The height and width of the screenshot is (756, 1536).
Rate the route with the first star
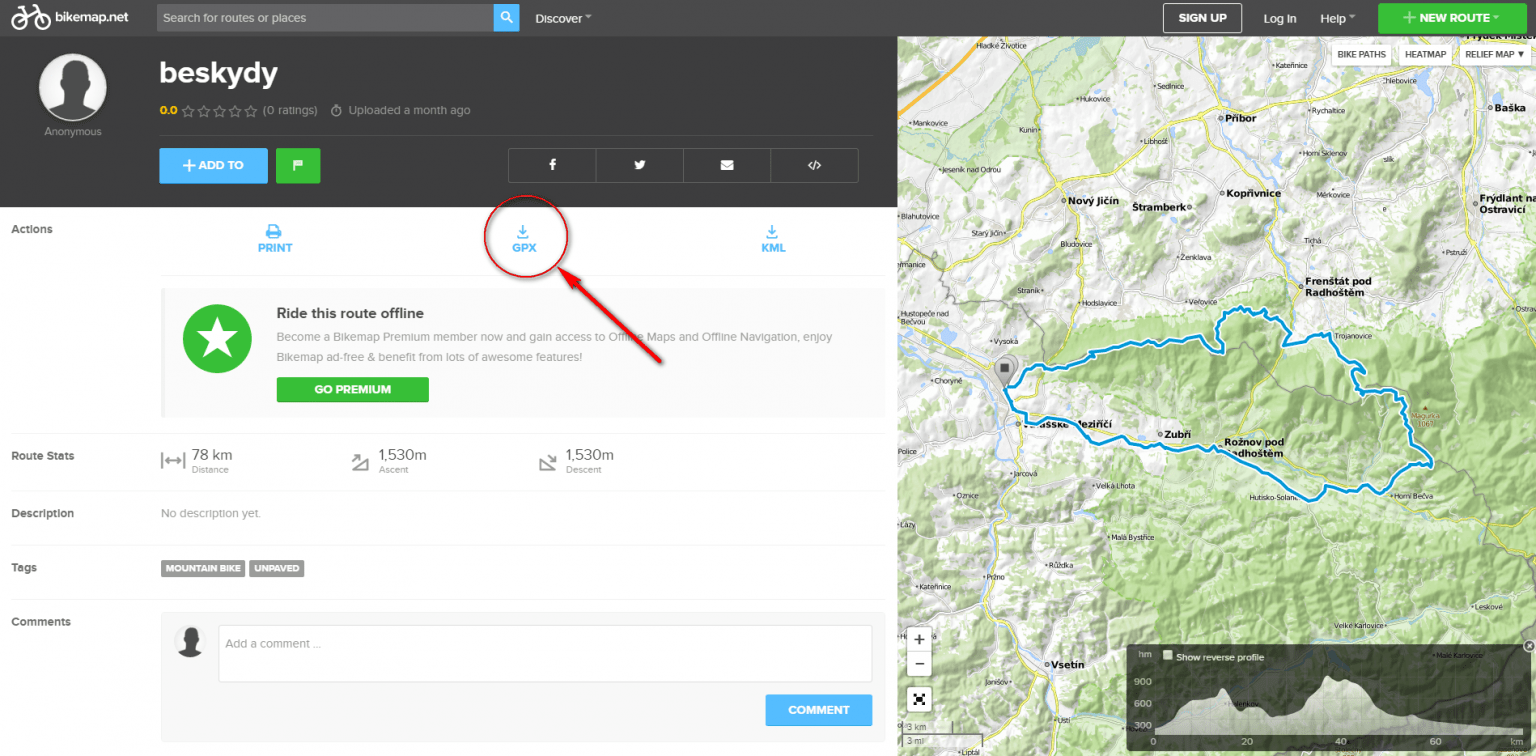click(x=188, y=111)
